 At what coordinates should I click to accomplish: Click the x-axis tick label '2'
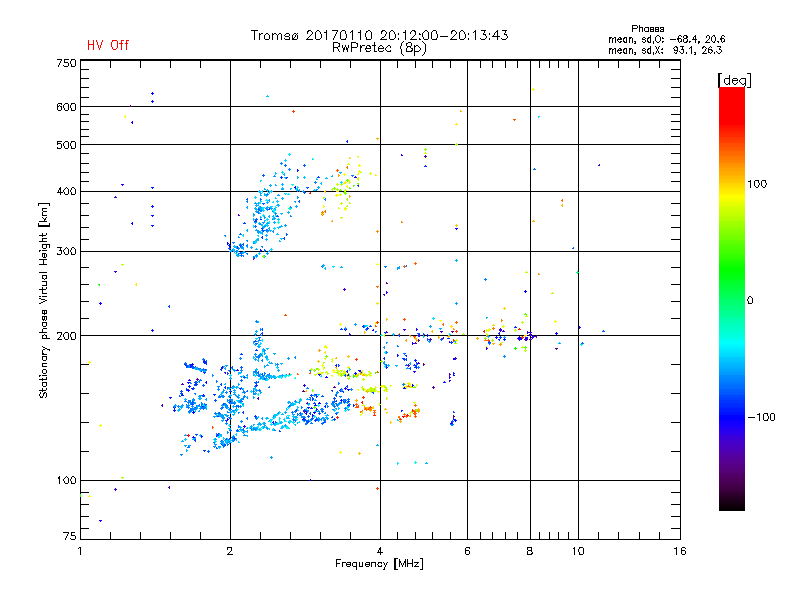230,551
